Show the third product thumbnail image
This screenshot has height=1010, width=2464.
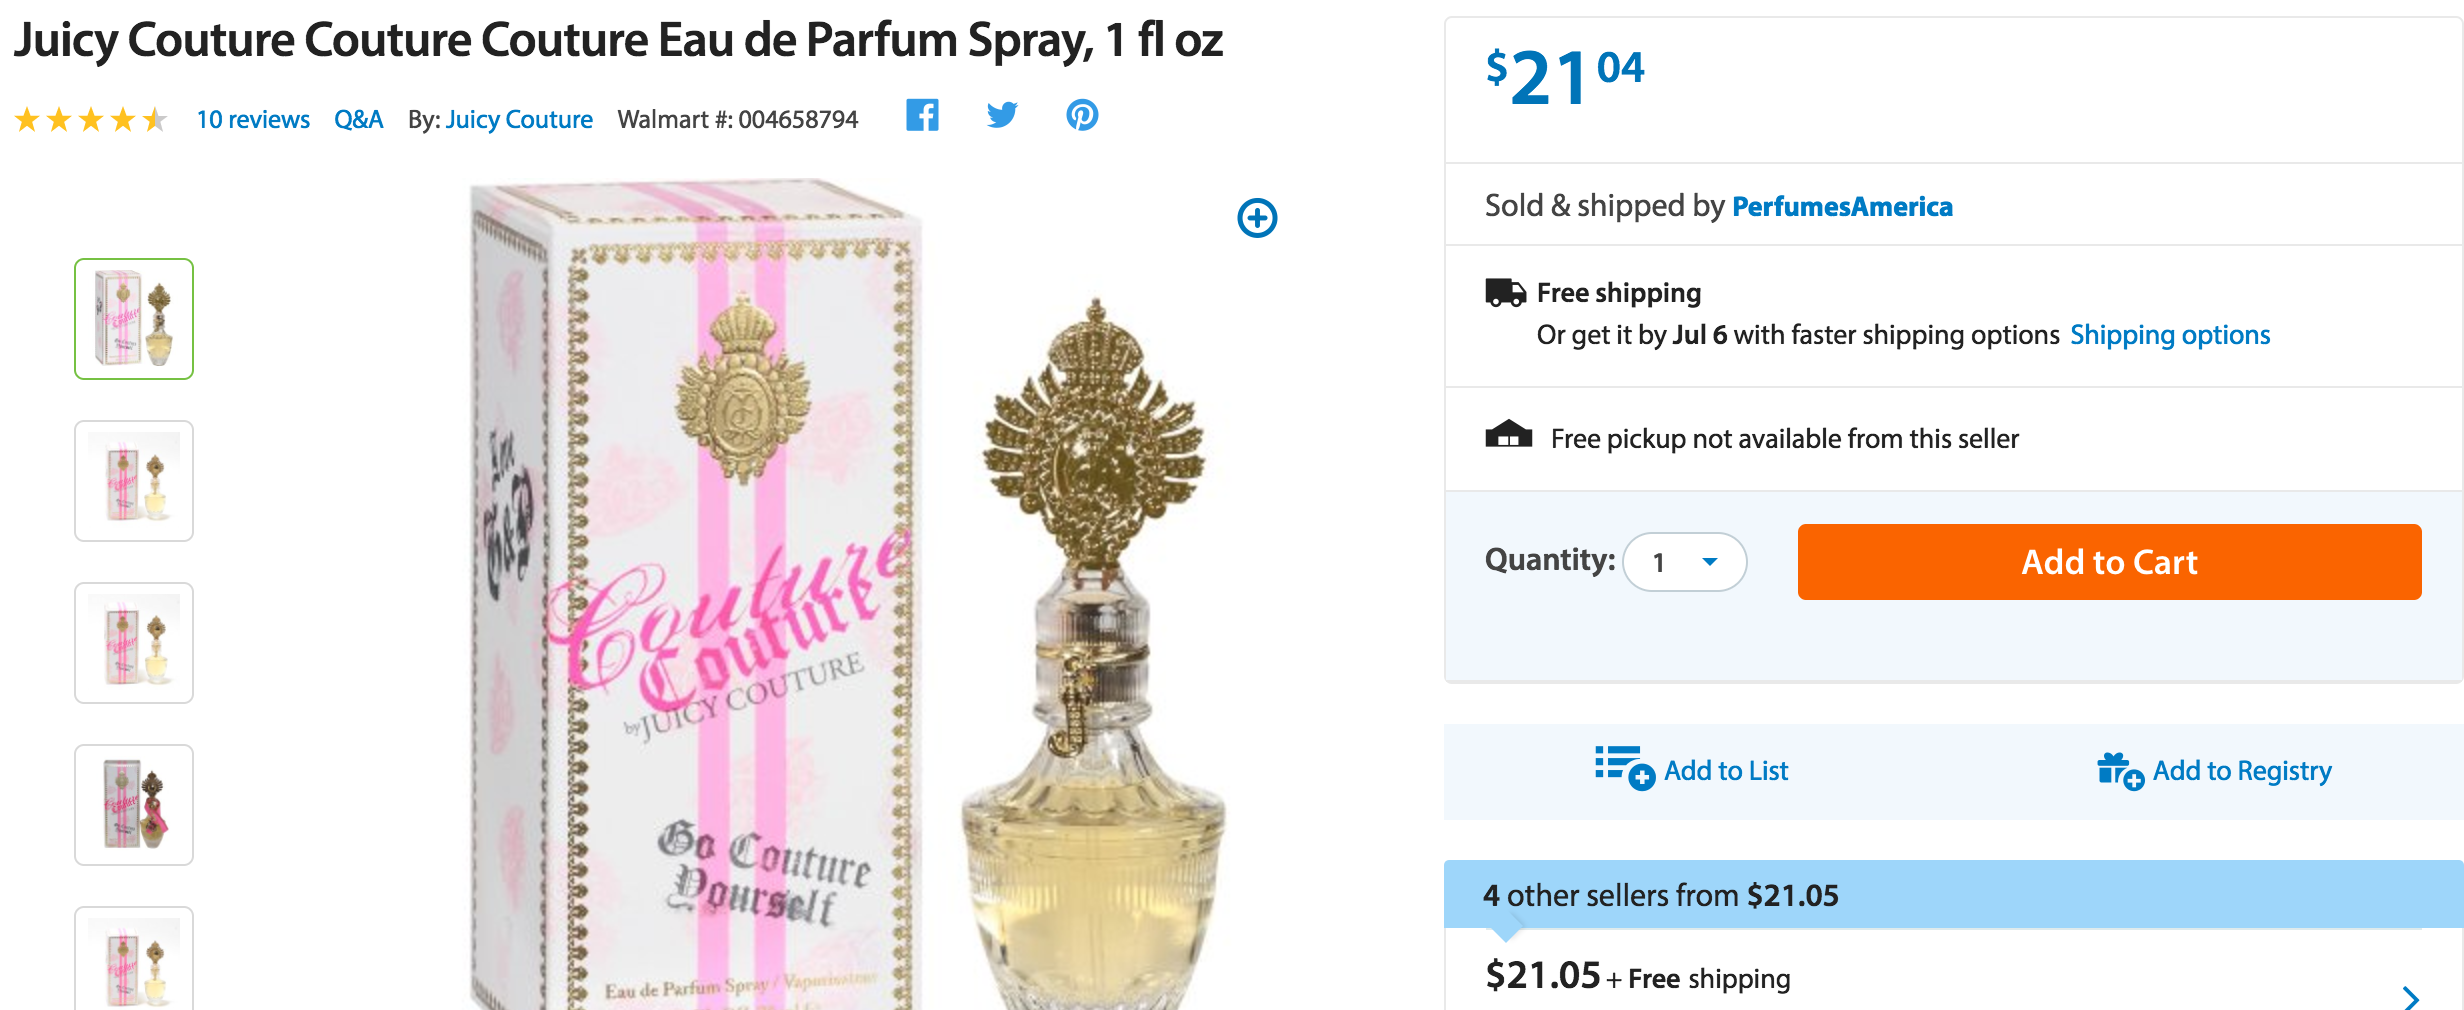click(134, 643)
